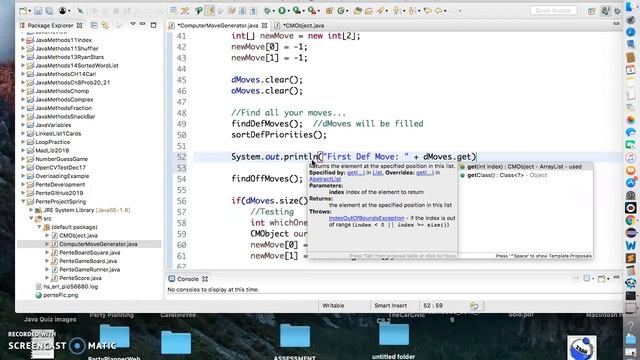Click the Writable status entry

[333, 306]
